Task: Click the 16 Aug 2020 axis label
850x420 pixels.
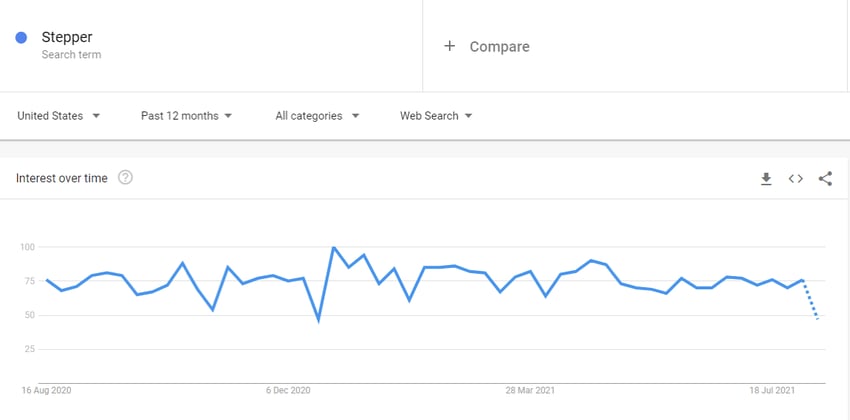Action: (x=47, y=390)
